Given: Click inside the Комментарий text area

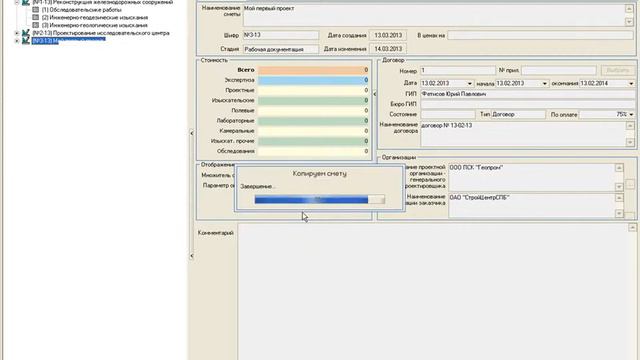Looking at the screenshot, I should pyautogui.click(x=433, y=291).
